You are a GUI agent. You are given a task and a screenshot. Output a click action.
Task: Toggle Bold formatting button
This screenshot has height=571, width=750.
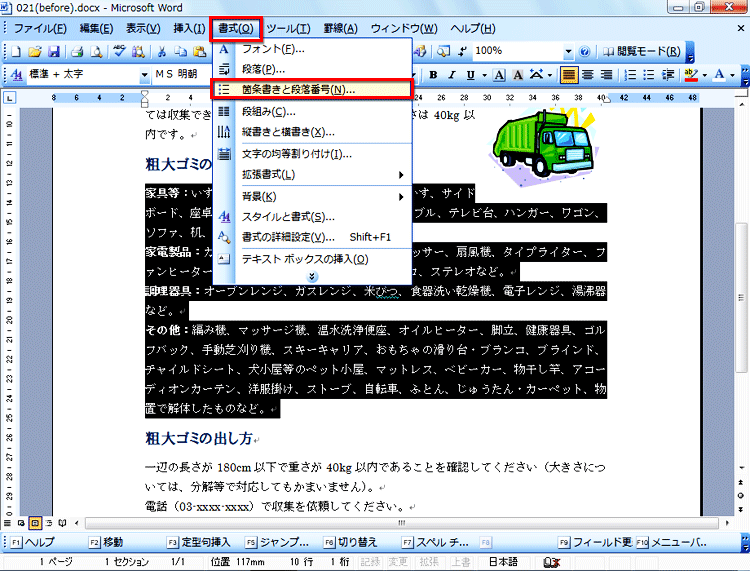pos(433,75)
